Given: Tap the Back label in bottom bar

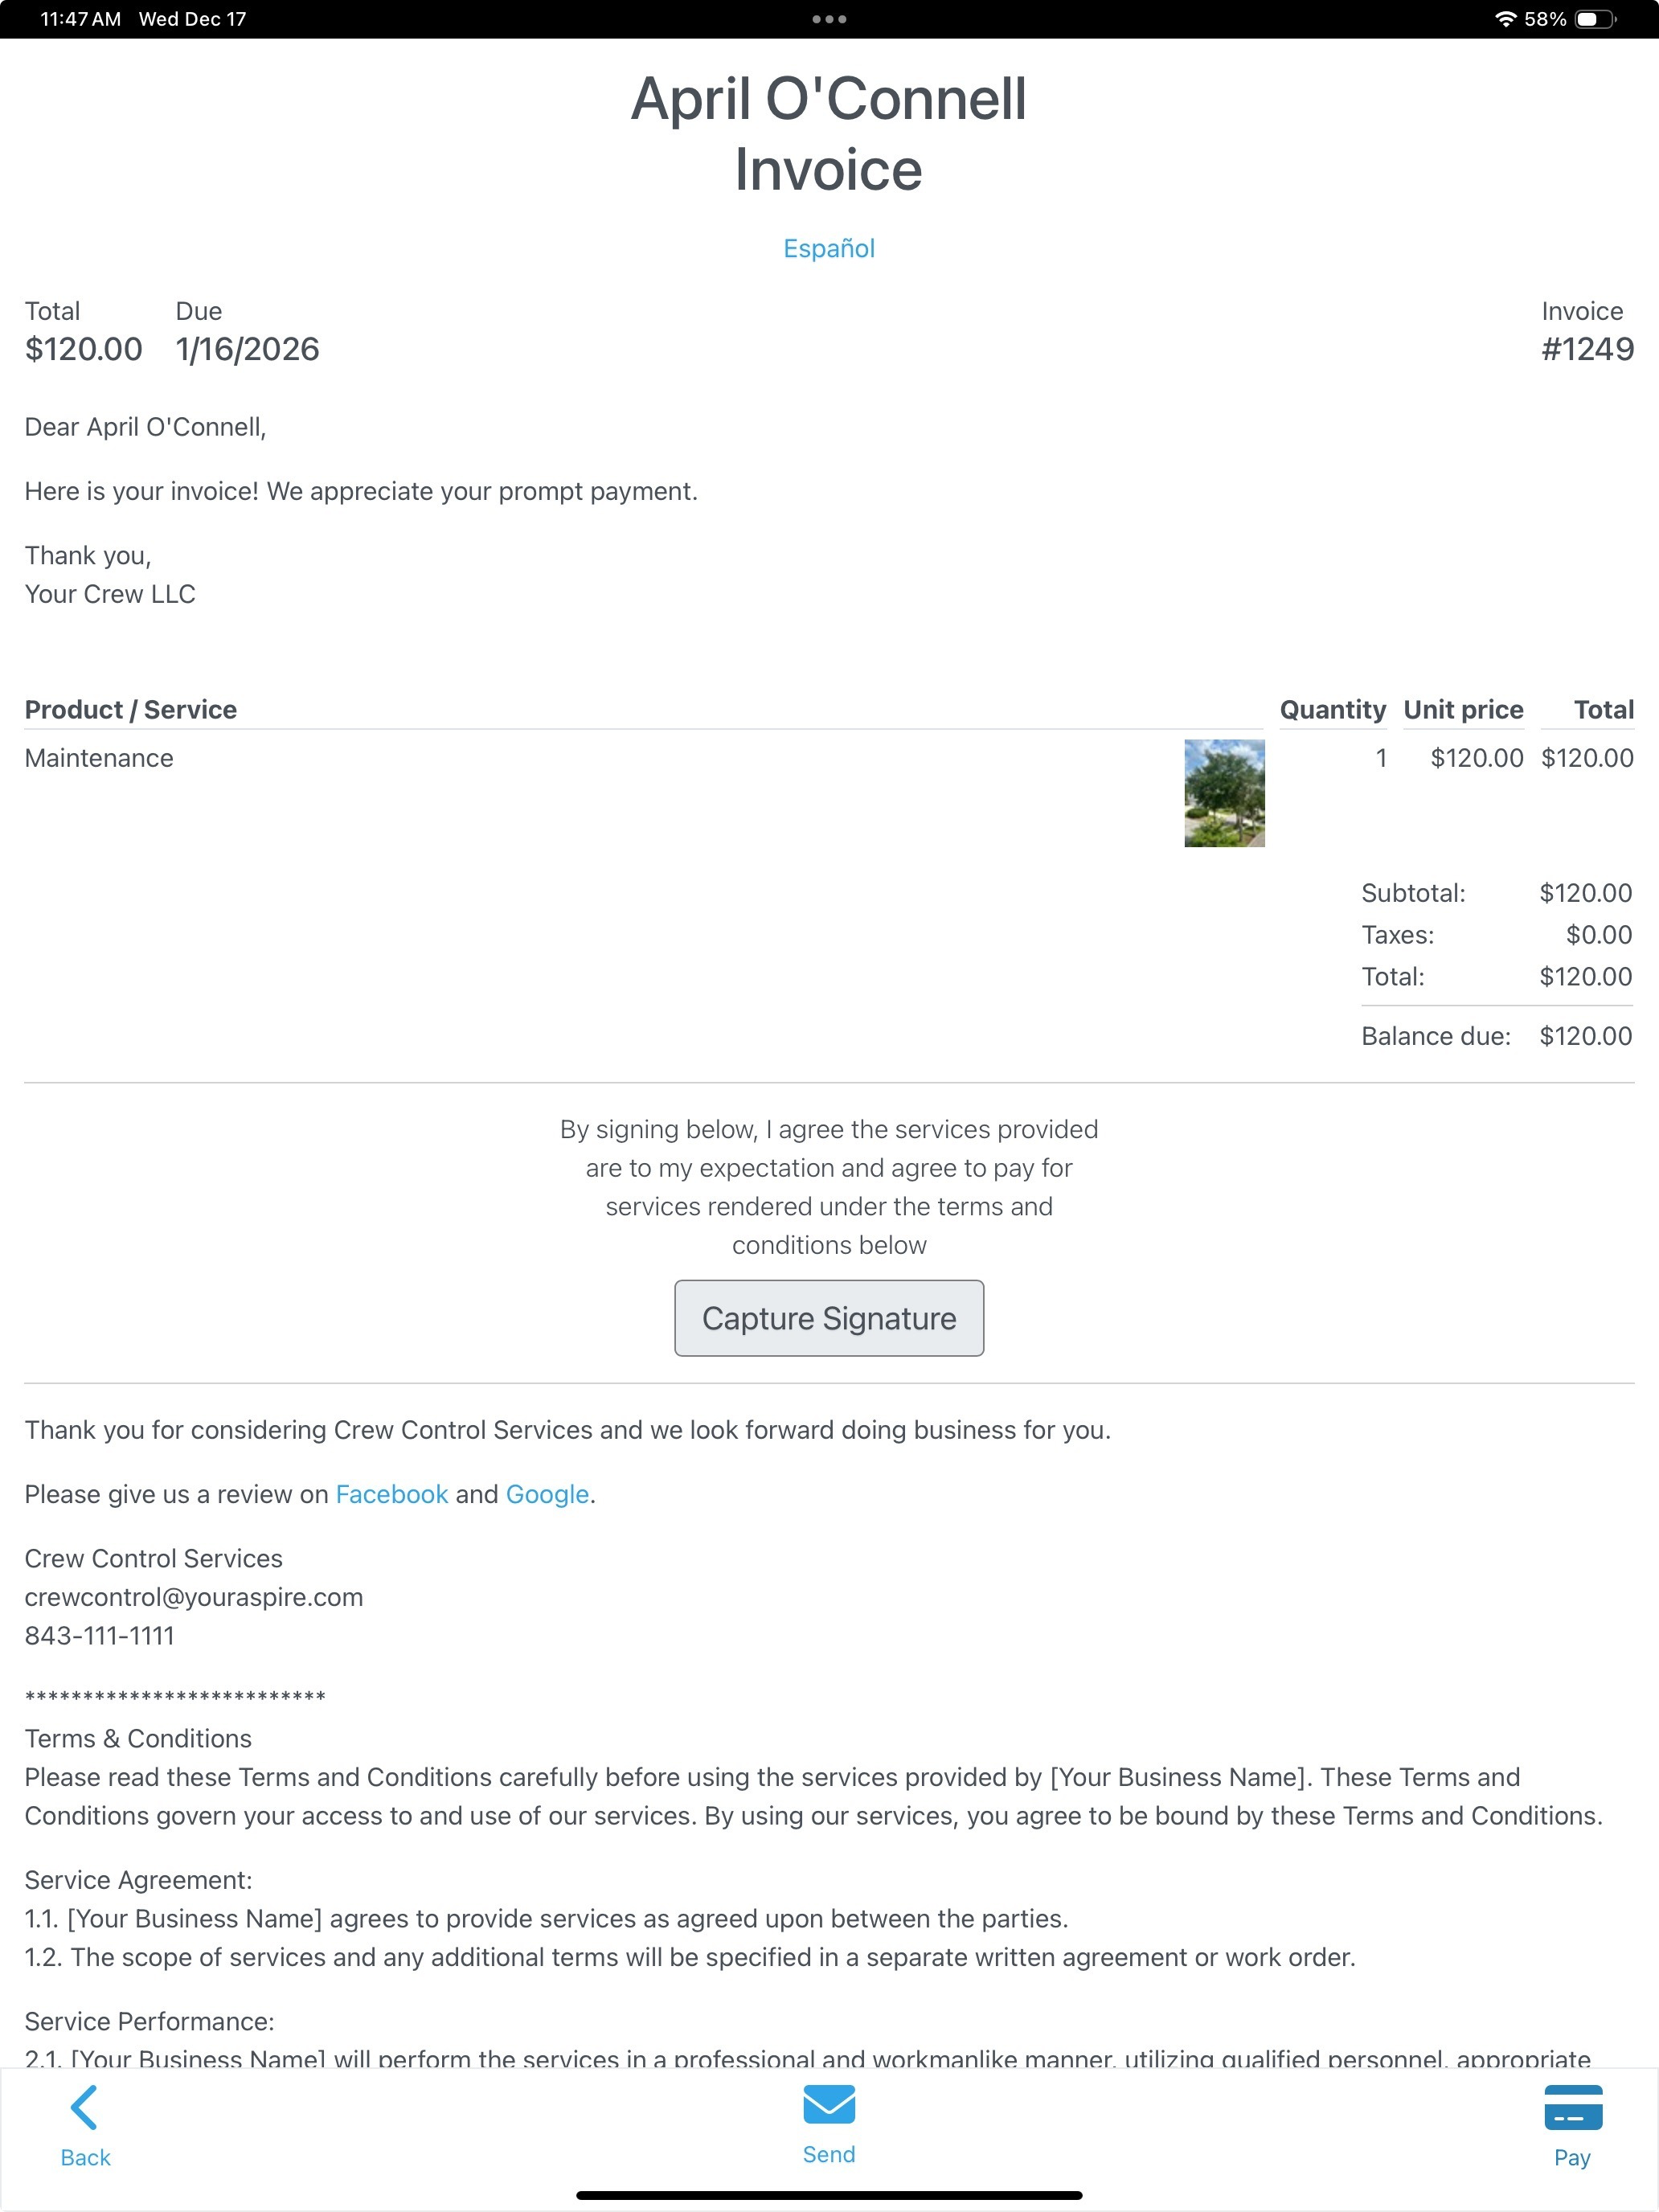Looking at the screenshot, I should click(x=85, y=2157).
